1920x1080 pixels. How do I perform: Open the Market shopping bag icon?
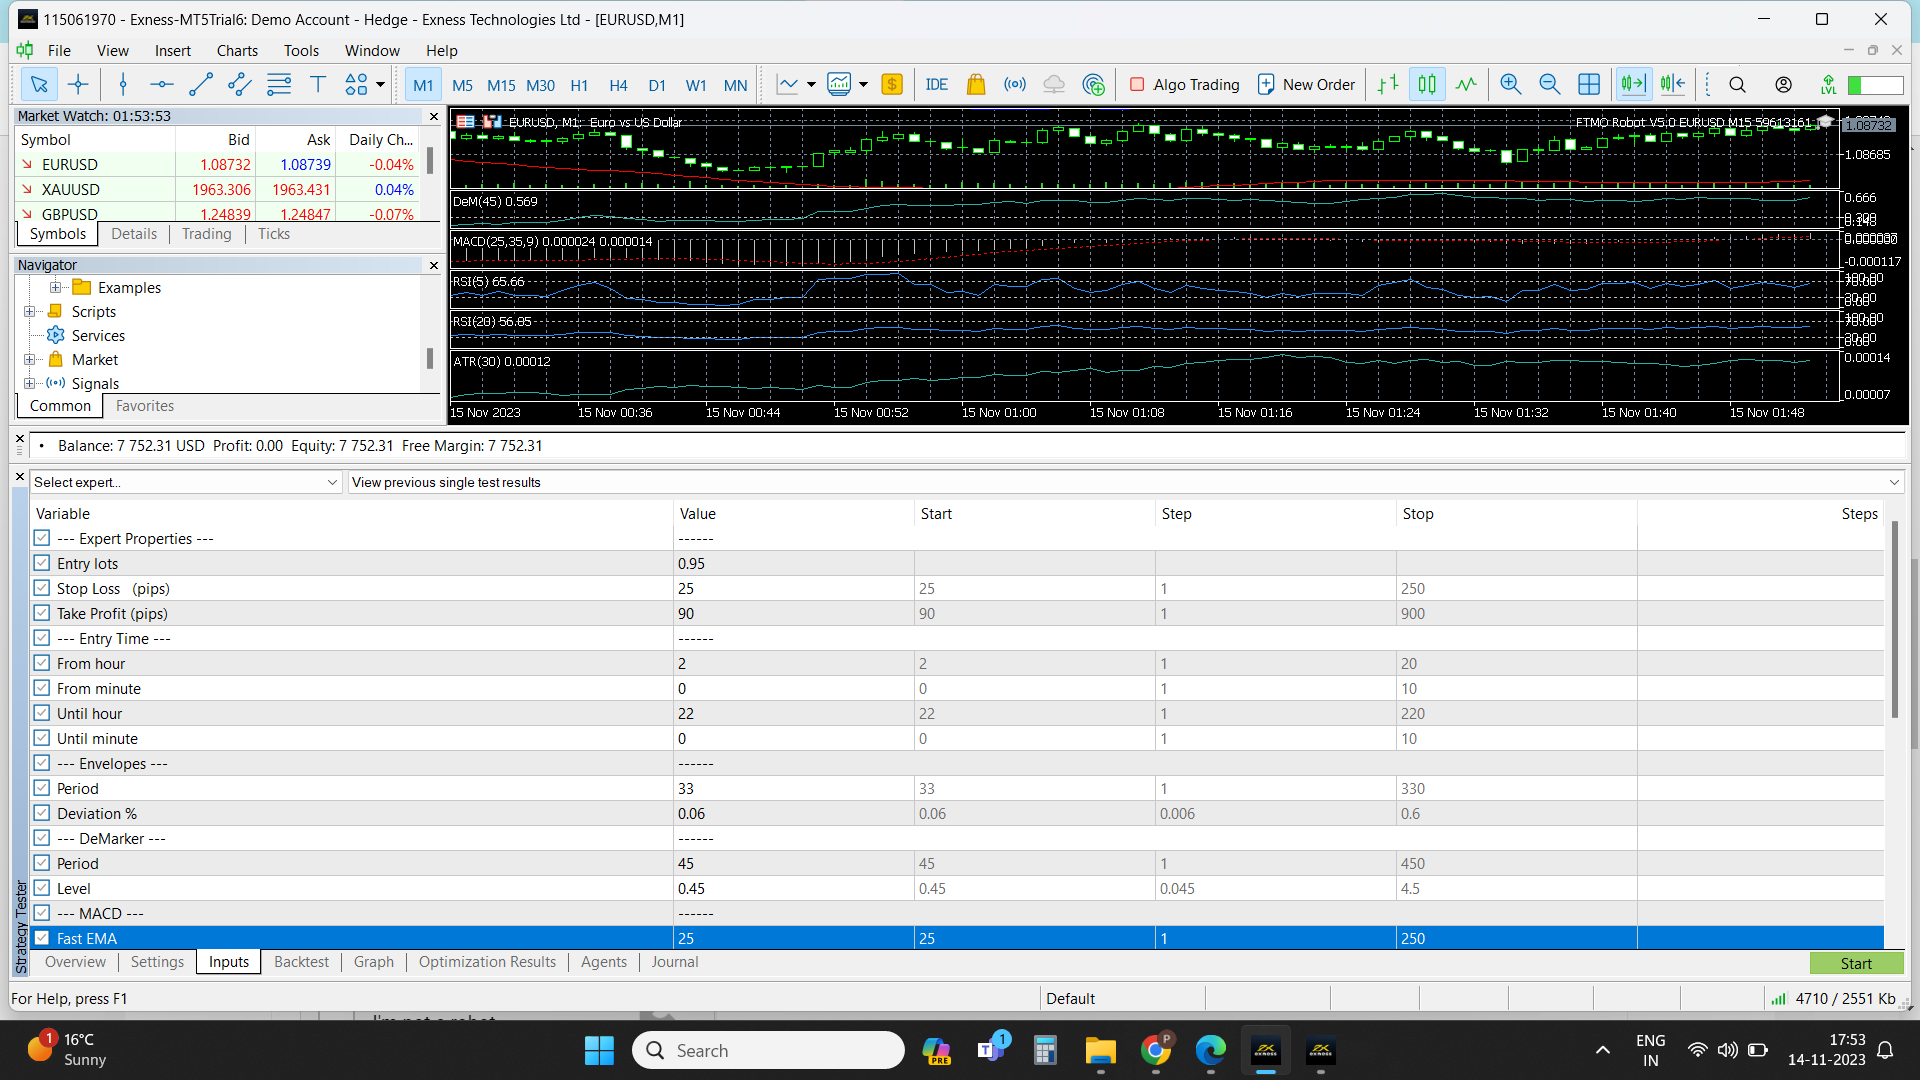976,85
